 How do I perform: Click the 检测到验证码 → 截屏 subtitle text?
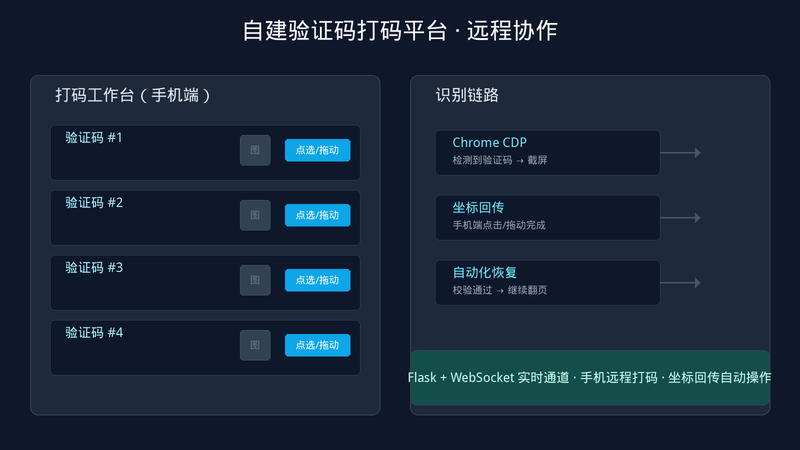click(499, 160)
